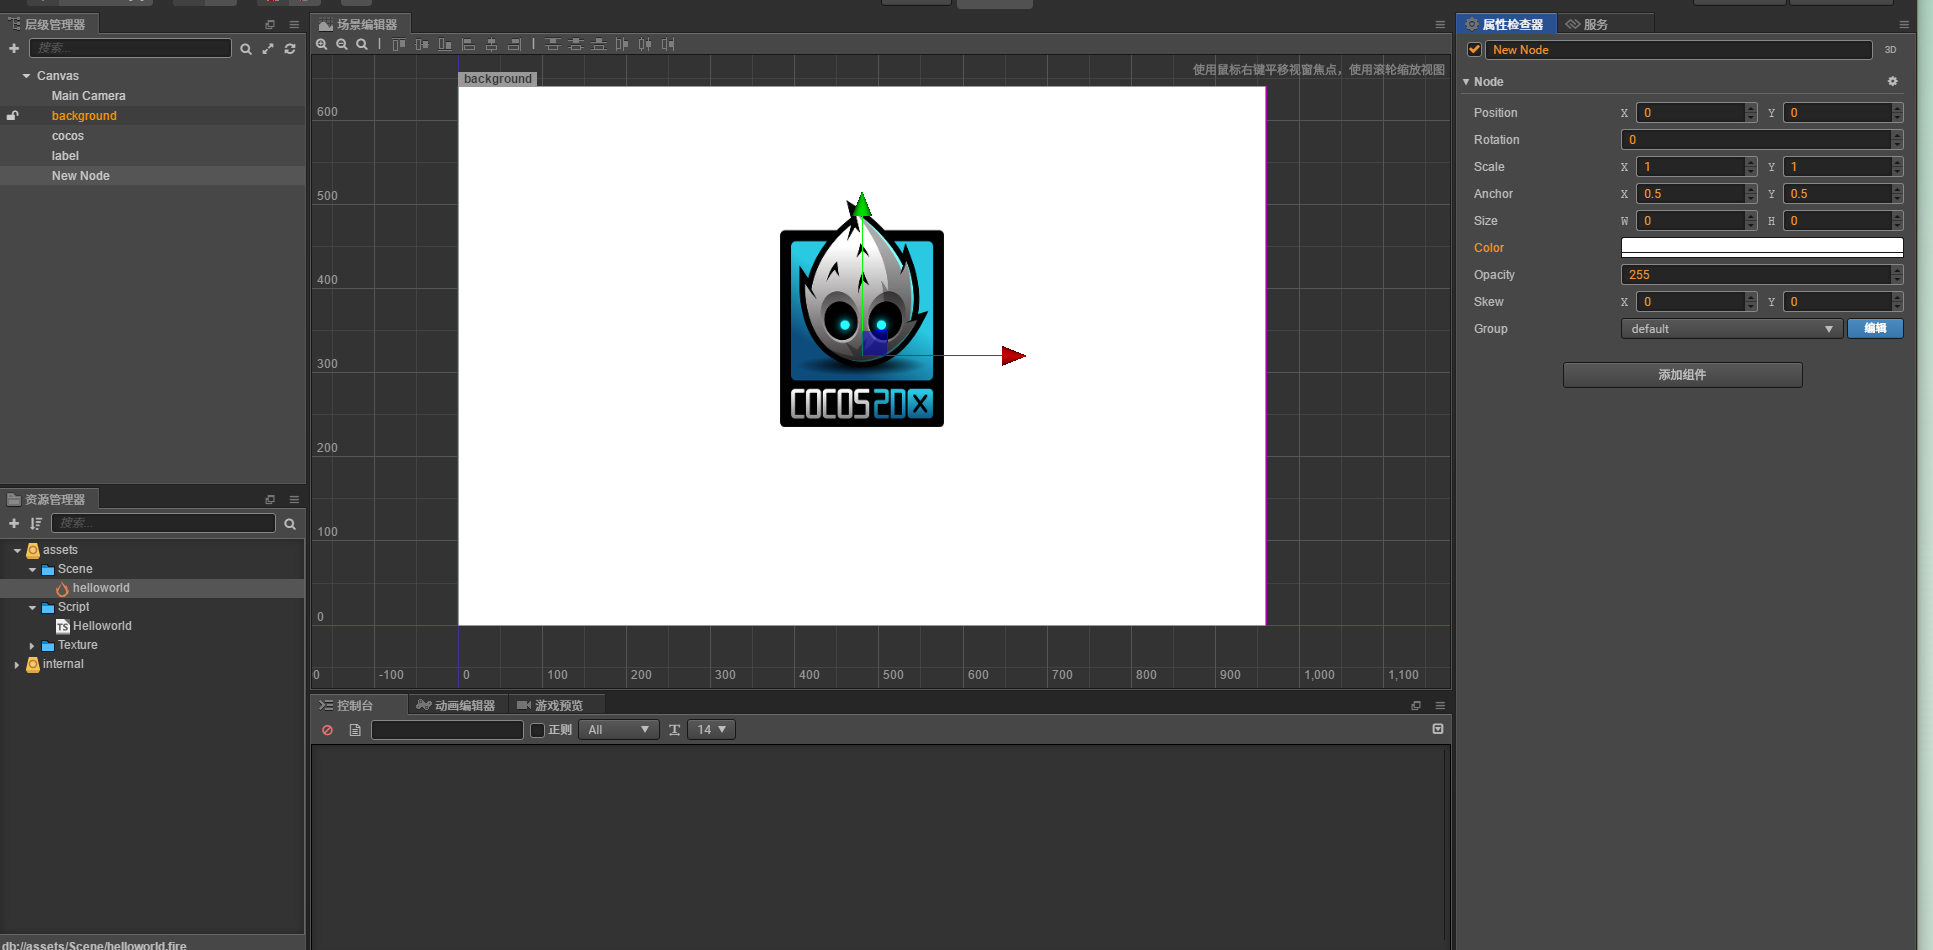
Task: Reset the scene editor zoom
Action: [362, 44]
